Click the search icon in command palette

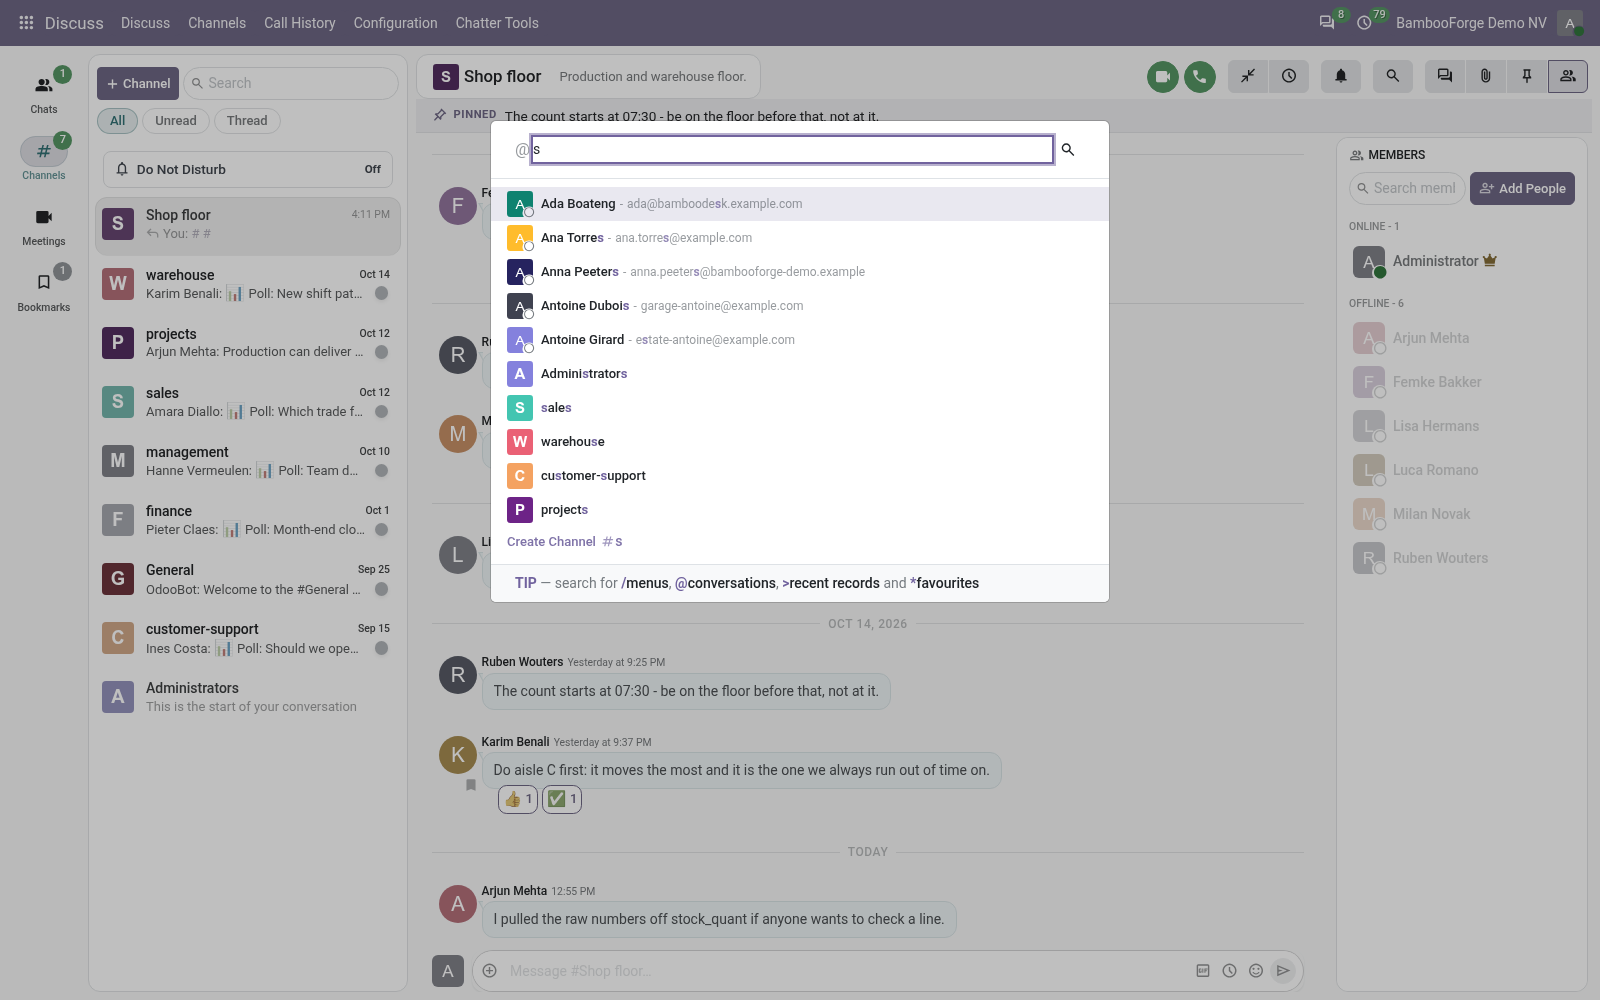point(1068,150)
